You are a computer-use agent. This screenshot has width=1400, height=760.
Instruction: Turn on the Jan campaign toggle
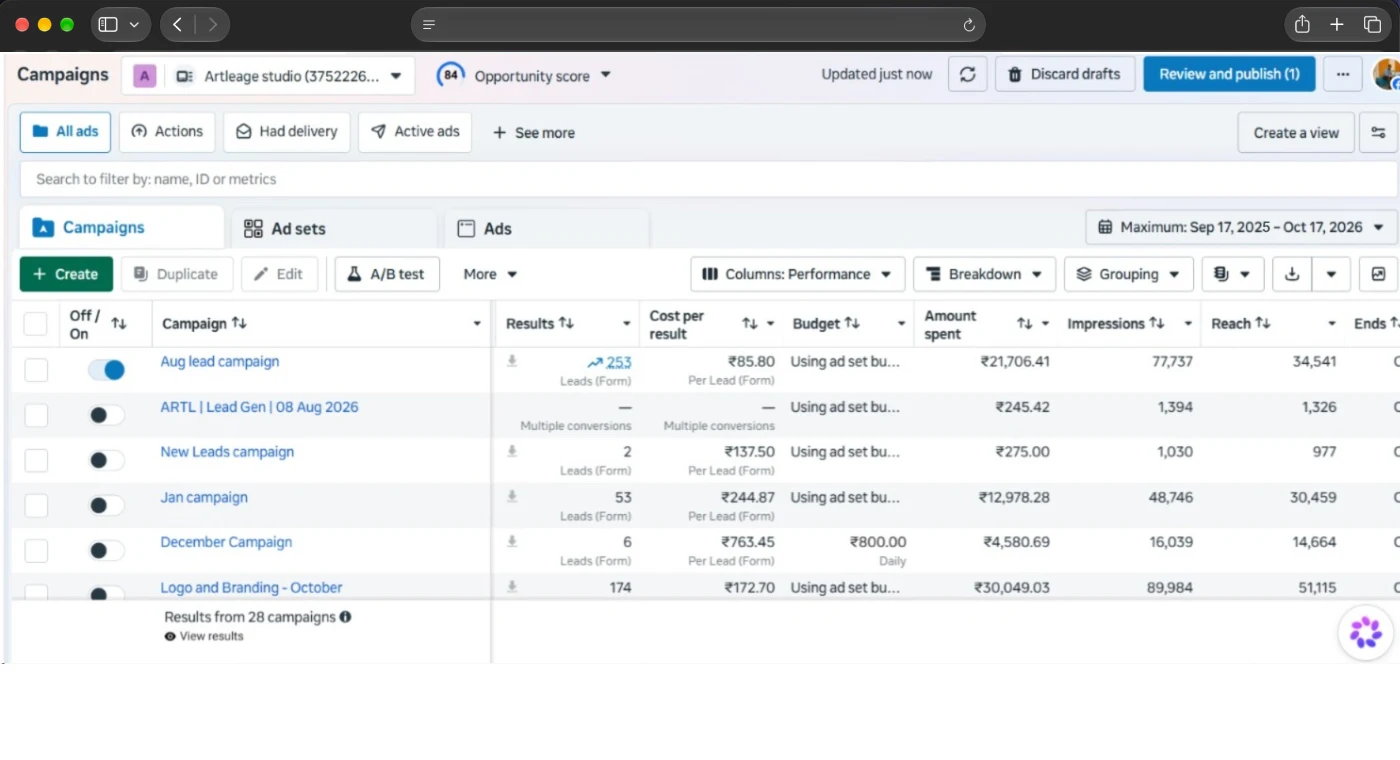coord(106,505)
